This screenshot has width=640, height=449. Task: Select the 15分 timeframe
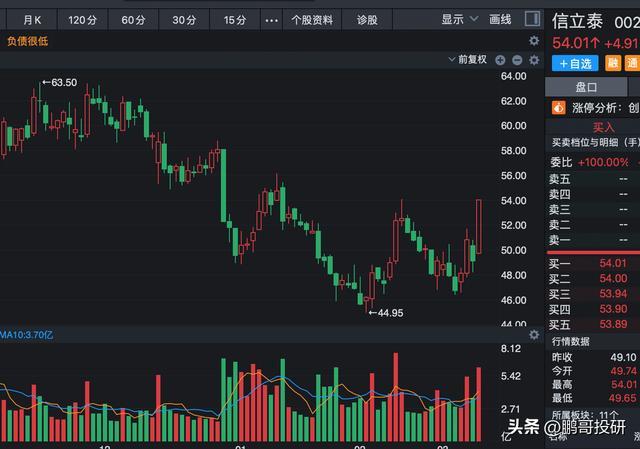(x=234, y=20)
